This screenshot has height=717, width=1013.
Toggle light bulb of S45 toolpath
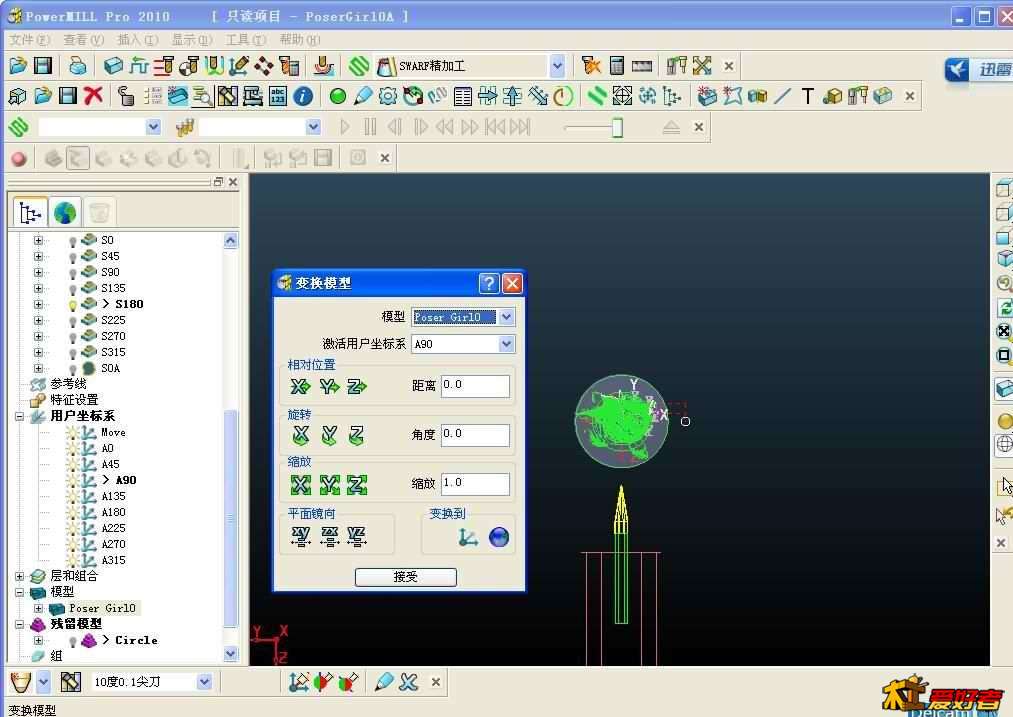[72, 257]
